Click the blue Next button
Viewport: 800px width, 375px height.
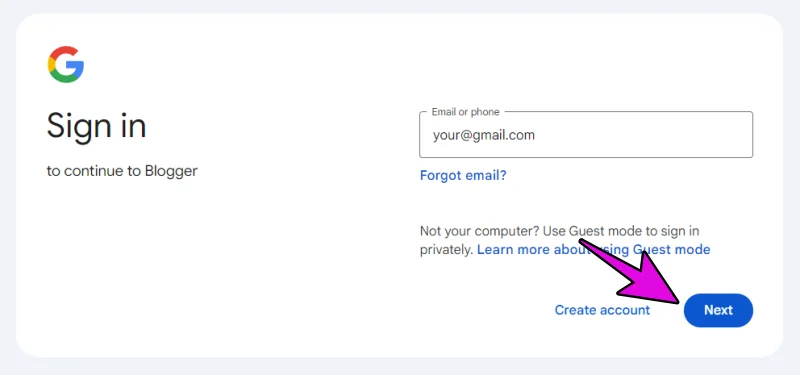(x=718, y=310)
